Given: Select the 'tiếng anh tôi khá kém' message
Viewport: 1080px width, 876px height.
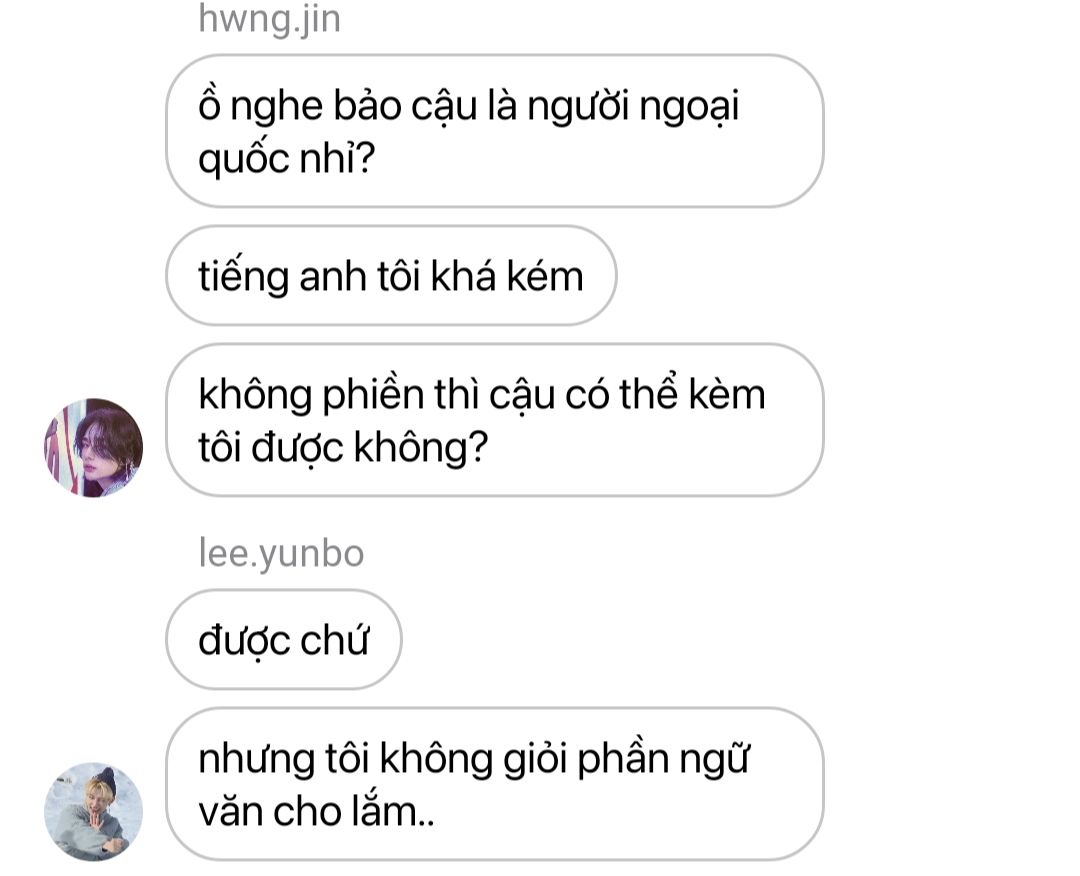Looking at the screenshot, I should 391,275.
